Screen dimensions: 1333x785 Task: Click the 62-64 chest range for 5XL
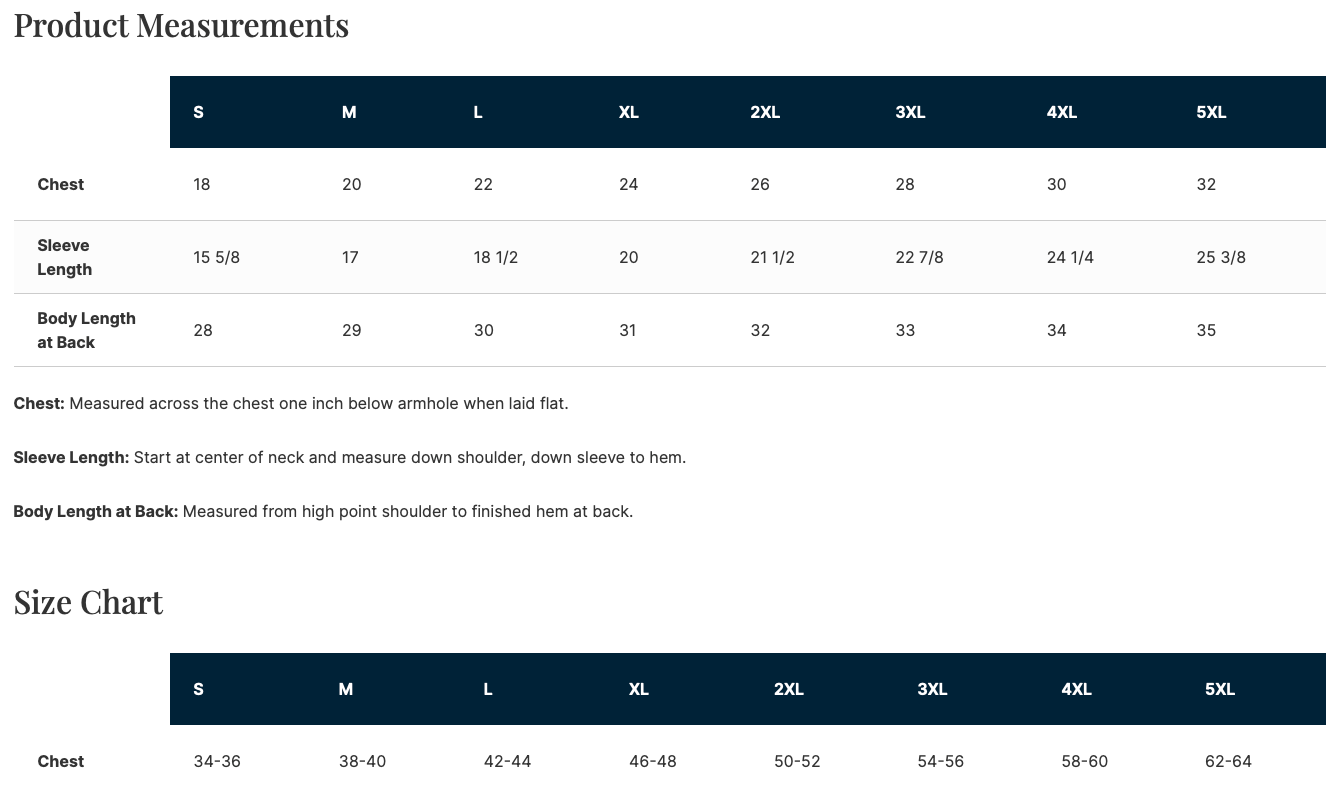tap(1228, 761)
